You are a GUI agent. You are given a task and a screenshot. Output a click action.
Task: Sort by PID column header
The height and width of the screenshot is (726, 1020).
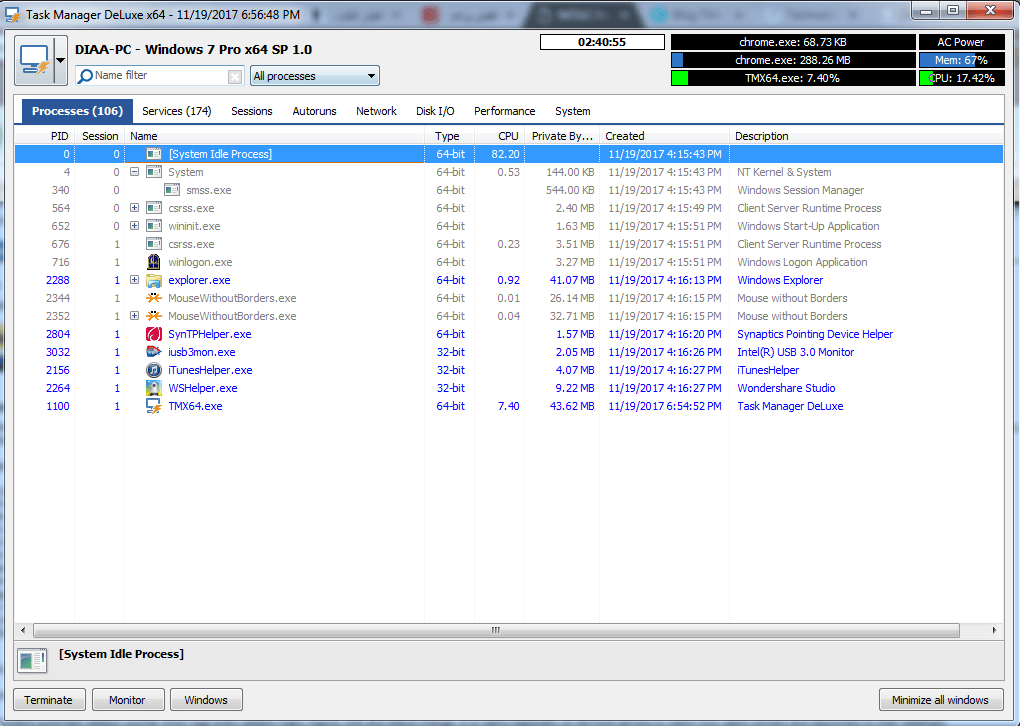(59, 136)
